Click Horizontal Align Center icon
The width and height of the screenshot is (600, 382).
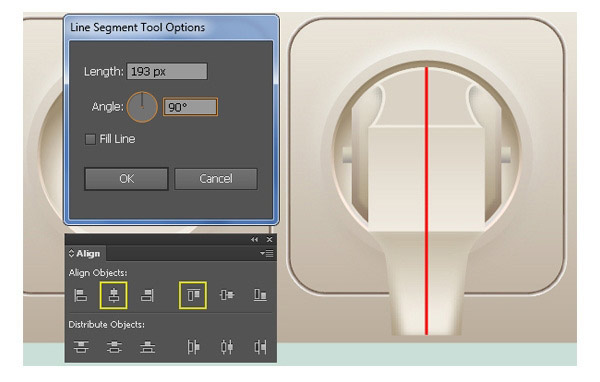click(114, 295)
